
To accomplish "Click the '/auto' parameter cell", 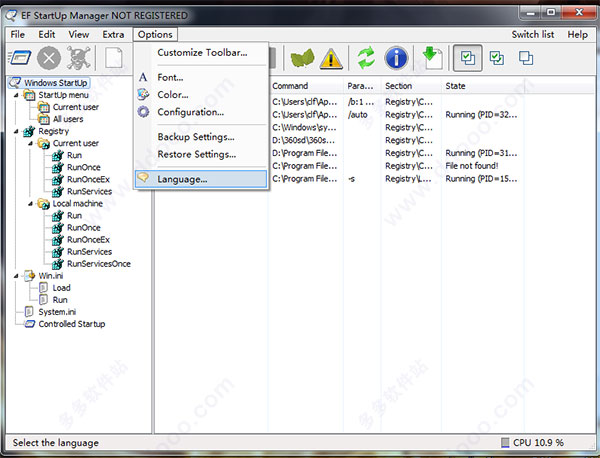I will click(357, 114).
